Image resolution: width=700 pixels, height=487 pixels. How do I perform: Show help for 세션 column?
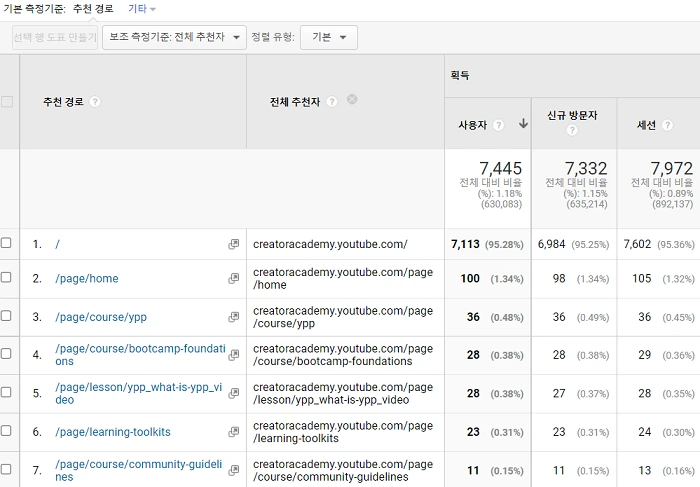point(667,125)
